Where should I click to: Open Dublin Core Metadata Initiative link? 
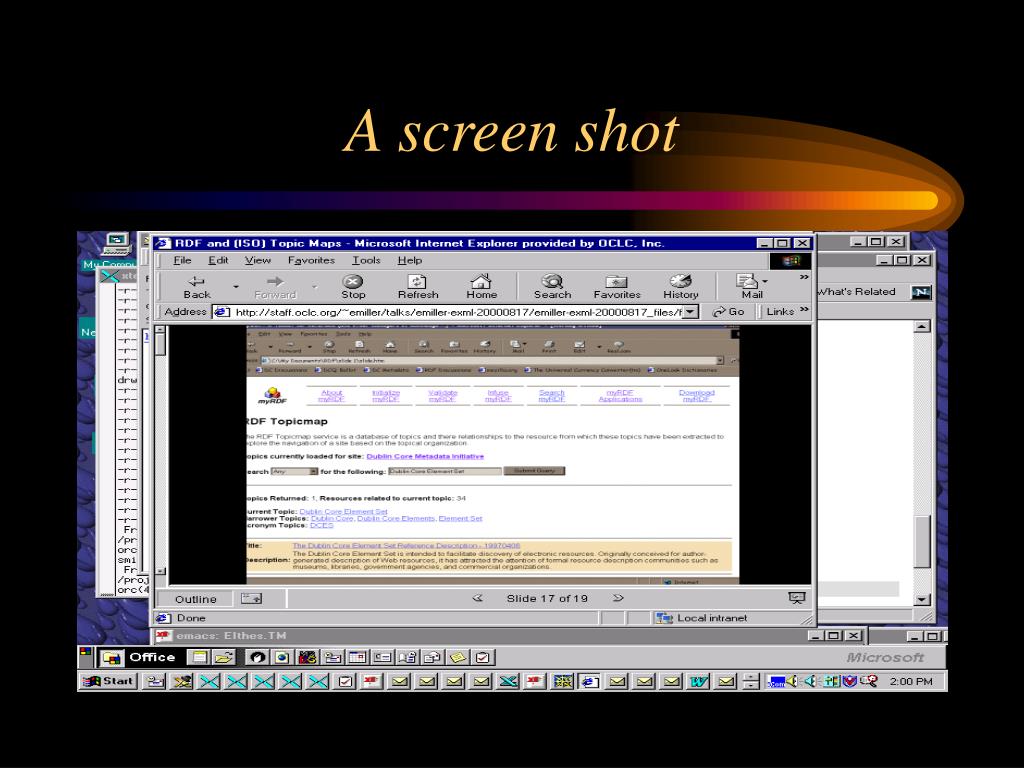[425, 456]
